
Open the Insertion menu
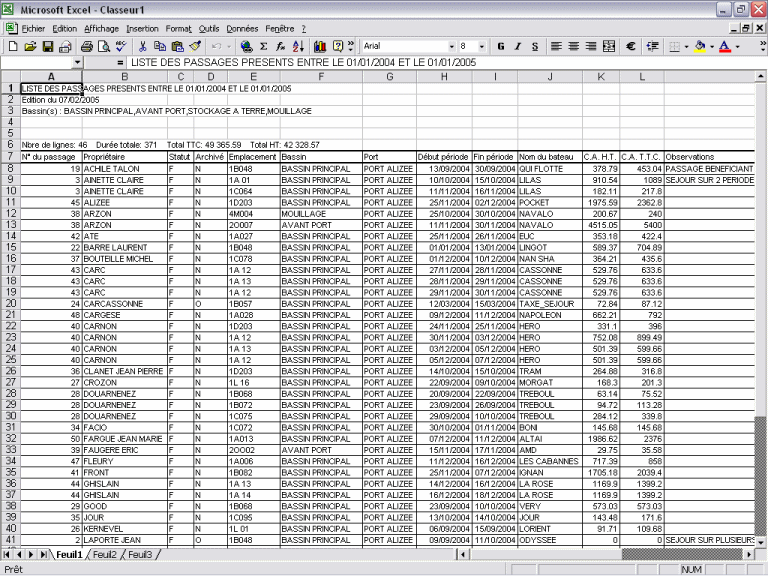pyautogui.click(x=142, y=29)
